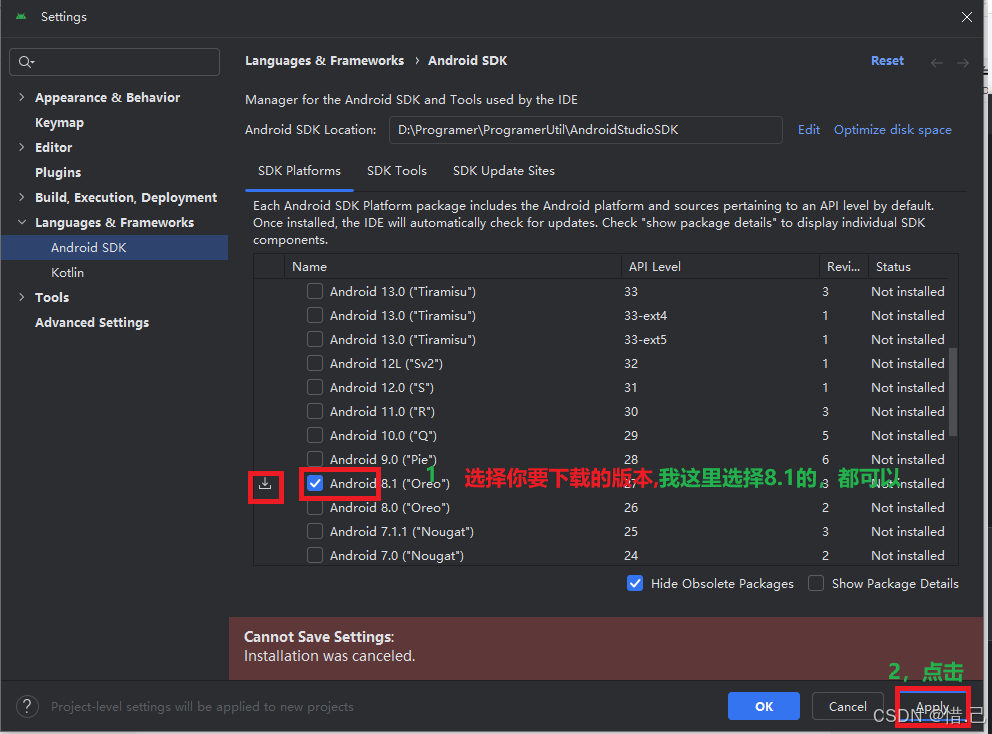Screen dimensions: 992x734
Task: Expand Build, Execution, Deployment section
Action: pyautogui.click(x=22, y=197)
